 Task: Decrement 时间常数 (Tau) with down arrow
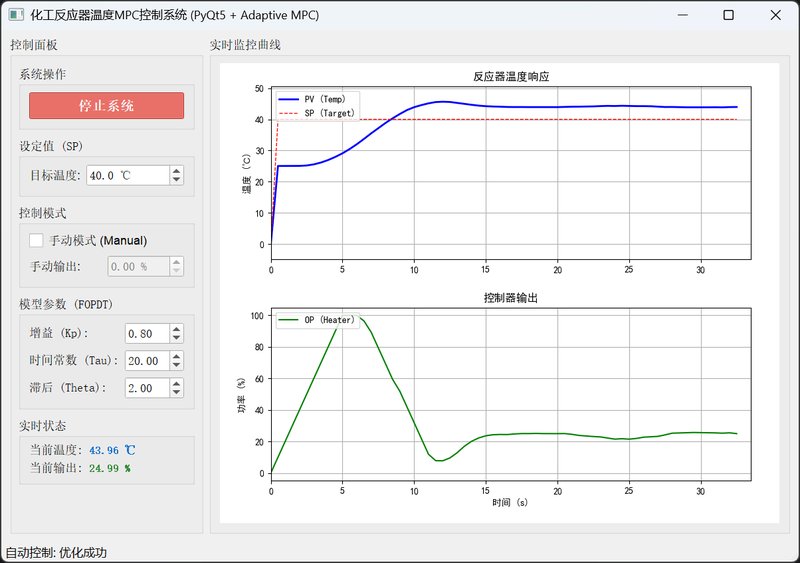(x=177, y=365)
